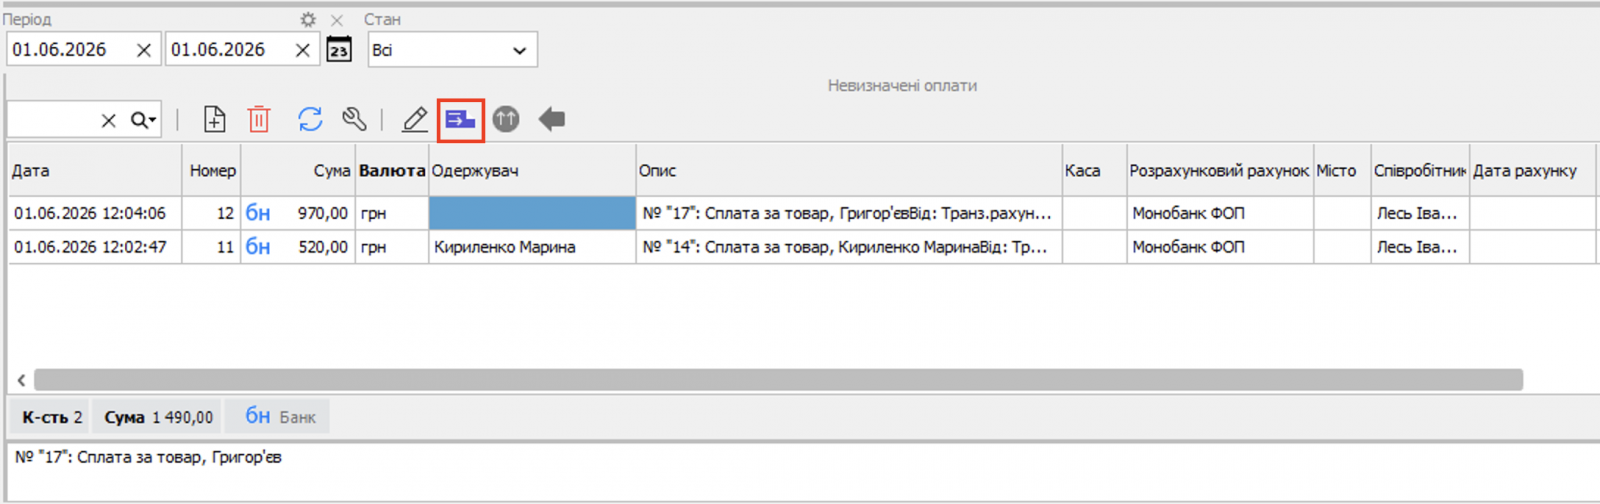Click the gray back arrow icon
Viewport: 1600px width, 504px height.
pyautogui.click(x=552, y=120)
